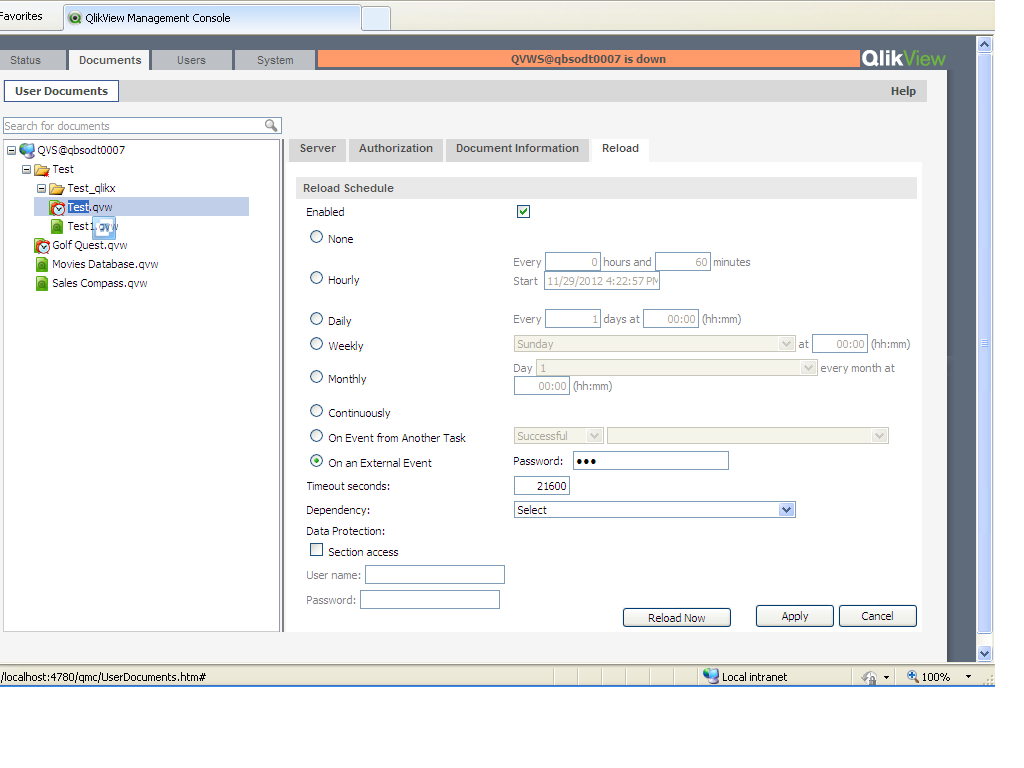Screen dimensions: 1024x768
Task: Click the Favorites button
Action: (x=21, y=16)
